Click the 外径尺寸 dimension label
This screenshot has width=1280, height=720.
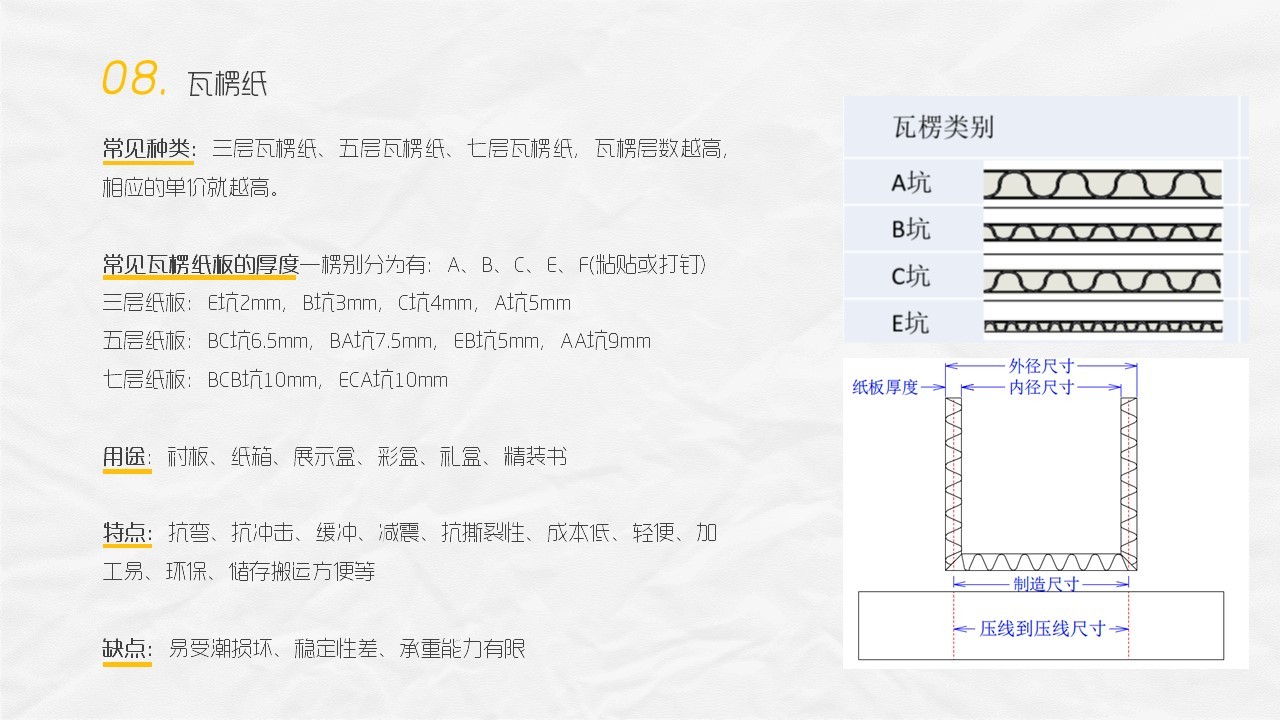(1041, 367)
